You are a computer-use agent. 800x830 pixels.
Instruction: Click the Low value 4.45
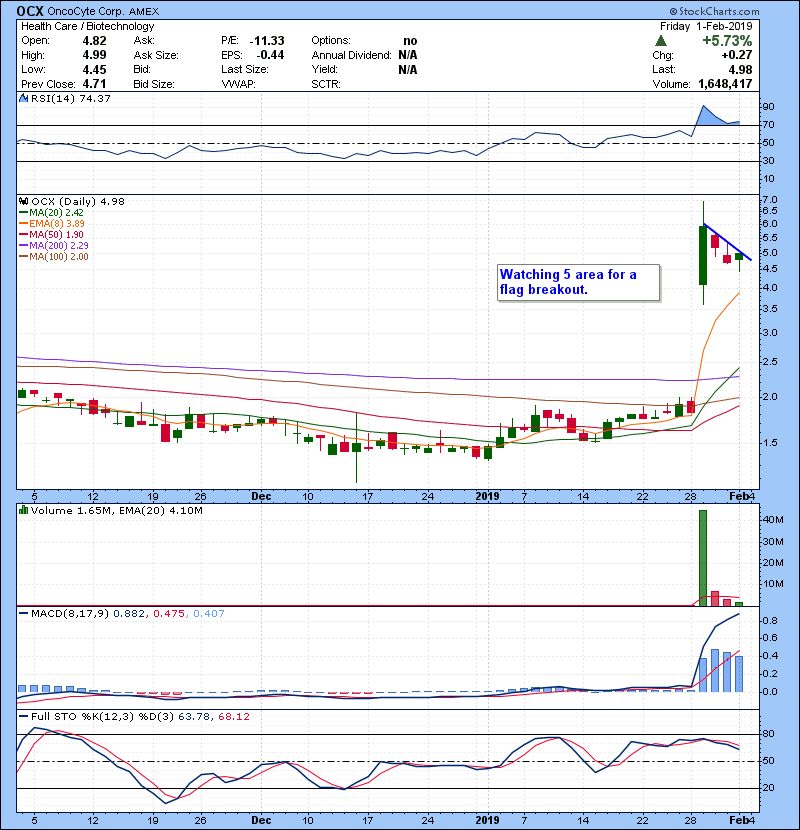[94, 70]
